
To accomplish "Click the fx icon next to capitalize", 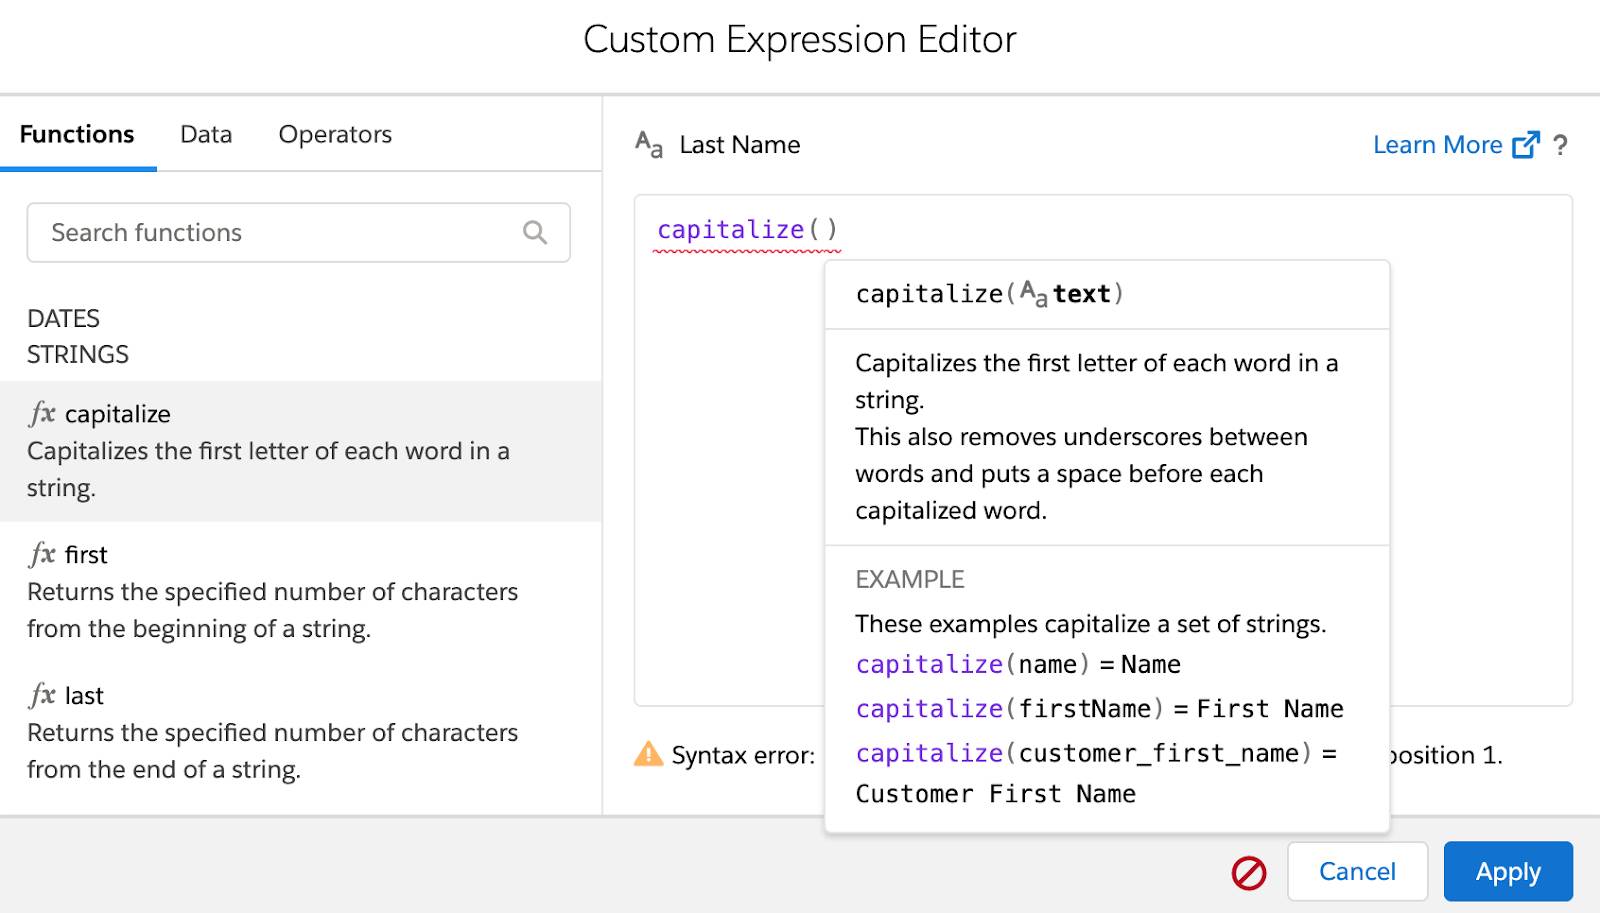I will pos(42,413).
